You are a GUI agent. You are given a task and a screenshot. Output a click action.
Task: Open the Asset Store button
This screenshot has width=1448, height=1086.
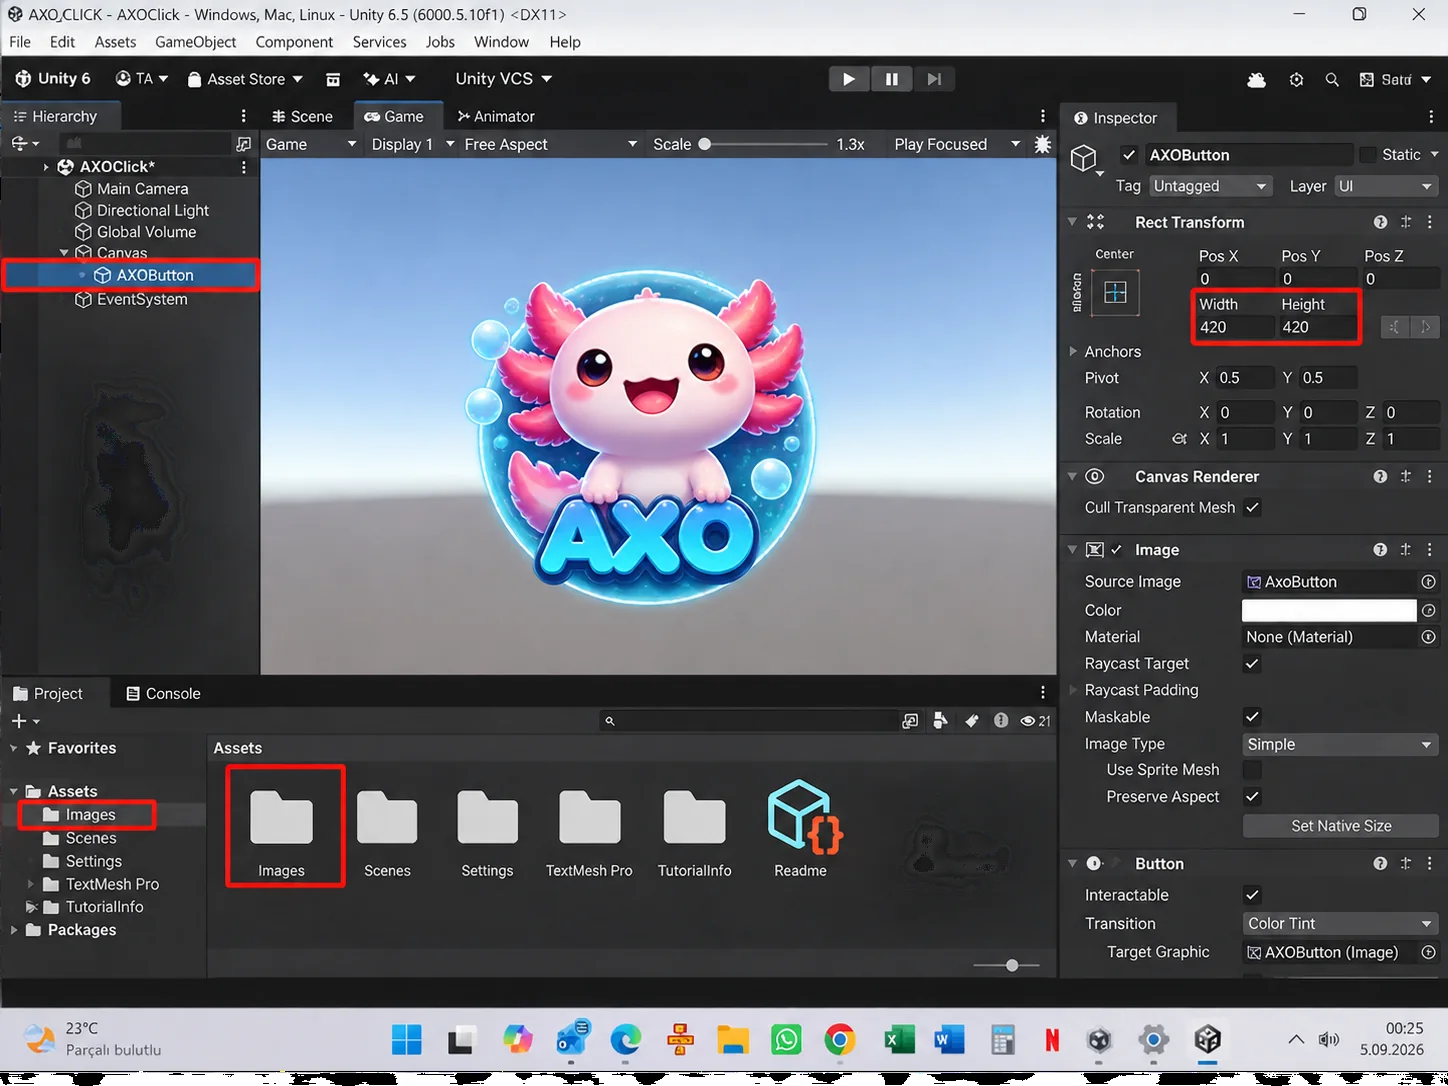point(245,79)
